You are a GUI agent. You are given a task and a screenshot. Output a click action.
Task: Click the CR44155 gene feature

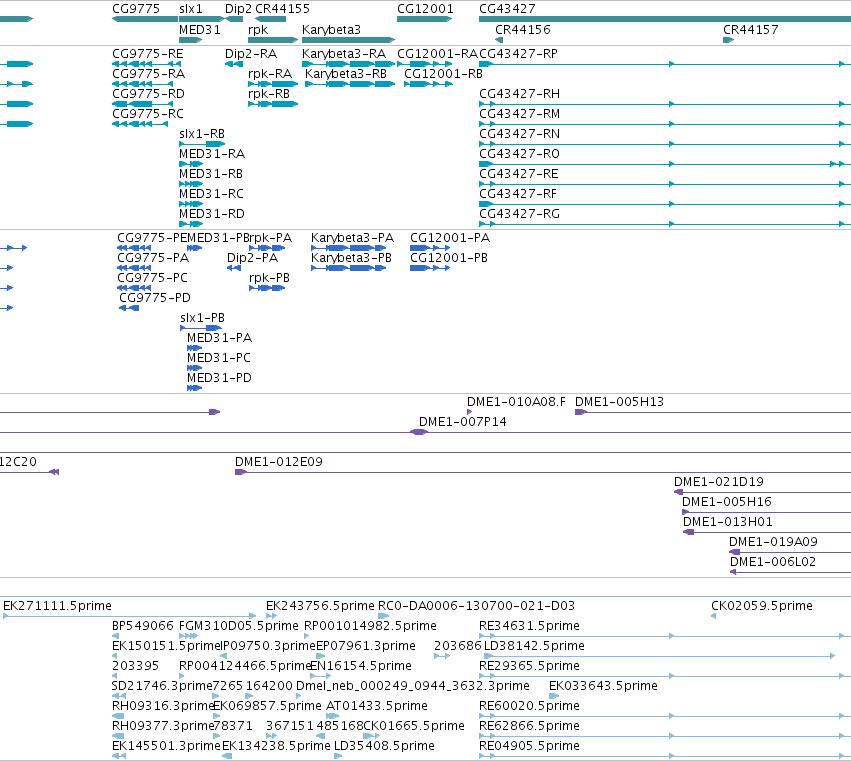(x=270, y=19)
